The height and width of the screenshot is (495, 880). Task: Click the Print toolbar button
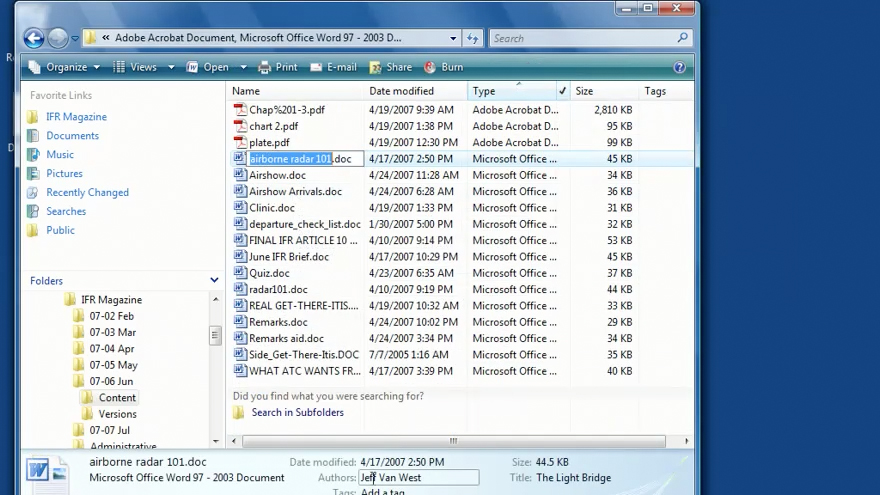tap(278, 67)
